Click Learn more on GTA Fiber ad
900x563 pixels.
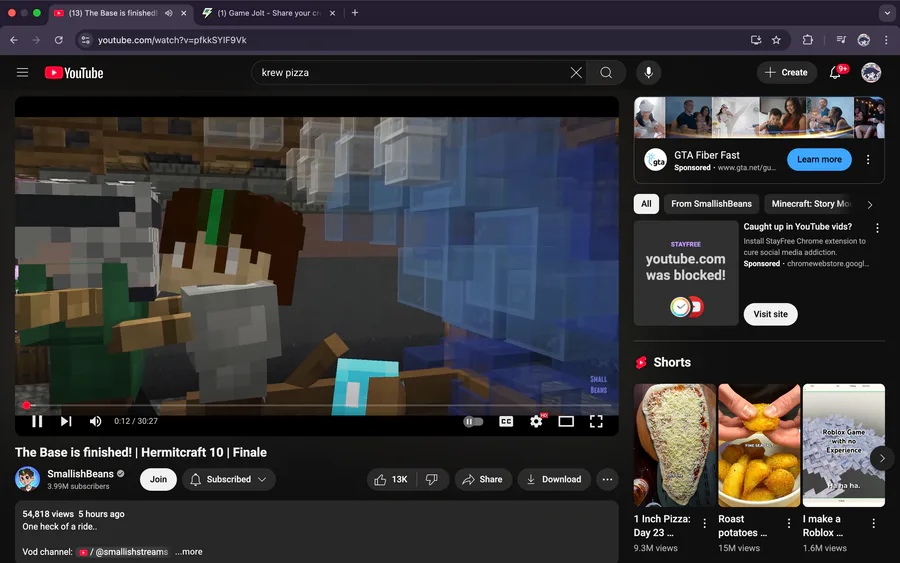coord(819,160)
